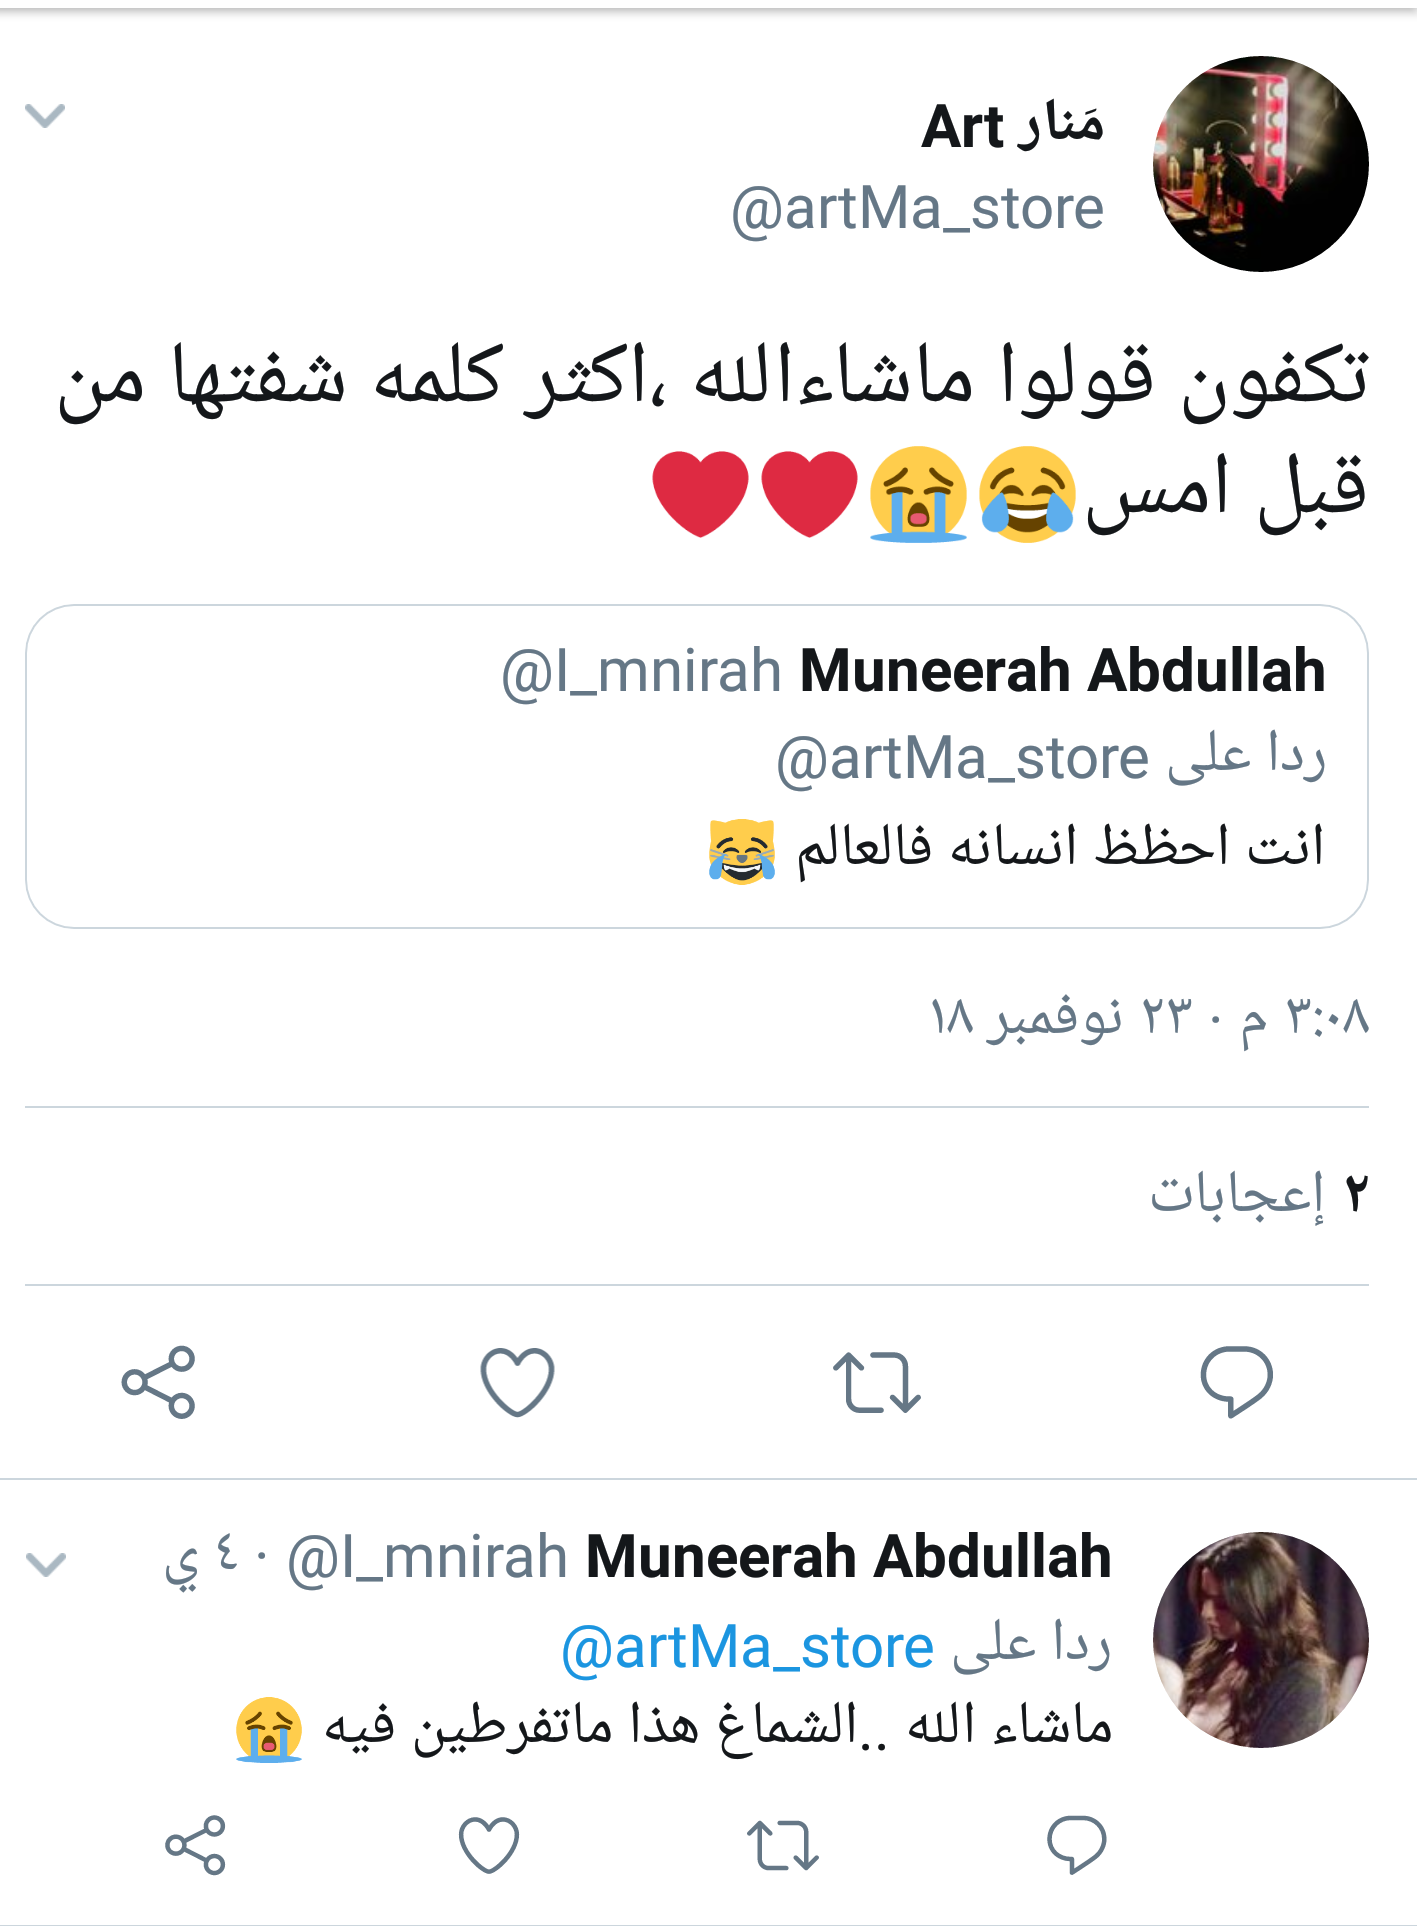Tap @l_mnirah handle in the reply
Image resolution: width=1417 pixels, height=1926 pixels.
coord(427,1558)
